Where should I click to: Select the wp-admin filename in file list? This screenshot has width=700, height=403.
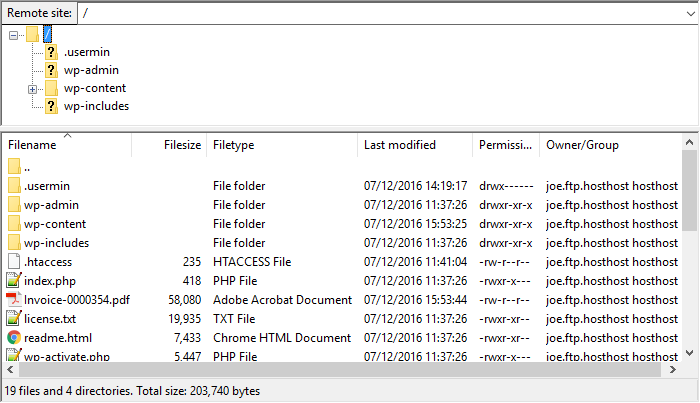point(51,205)
